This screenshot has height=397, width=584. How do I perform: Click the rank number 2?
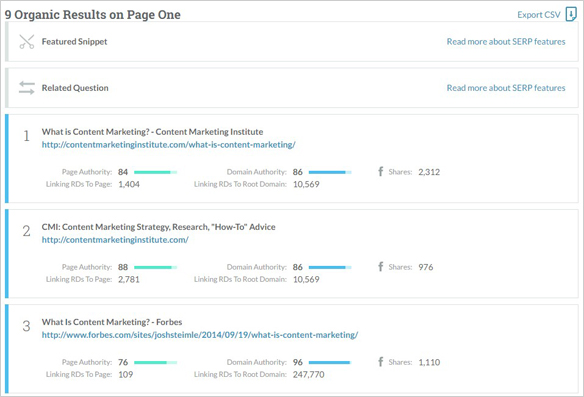(x=26, y=231)
